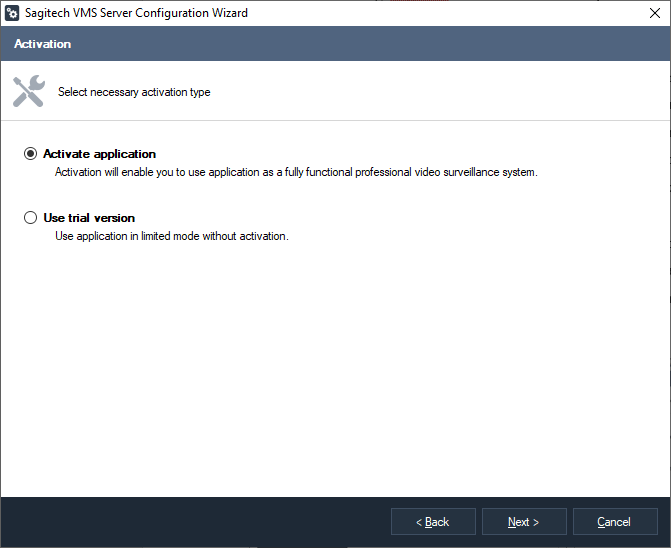
Task: Proceed with the Next button
Action: click(524, 522)
